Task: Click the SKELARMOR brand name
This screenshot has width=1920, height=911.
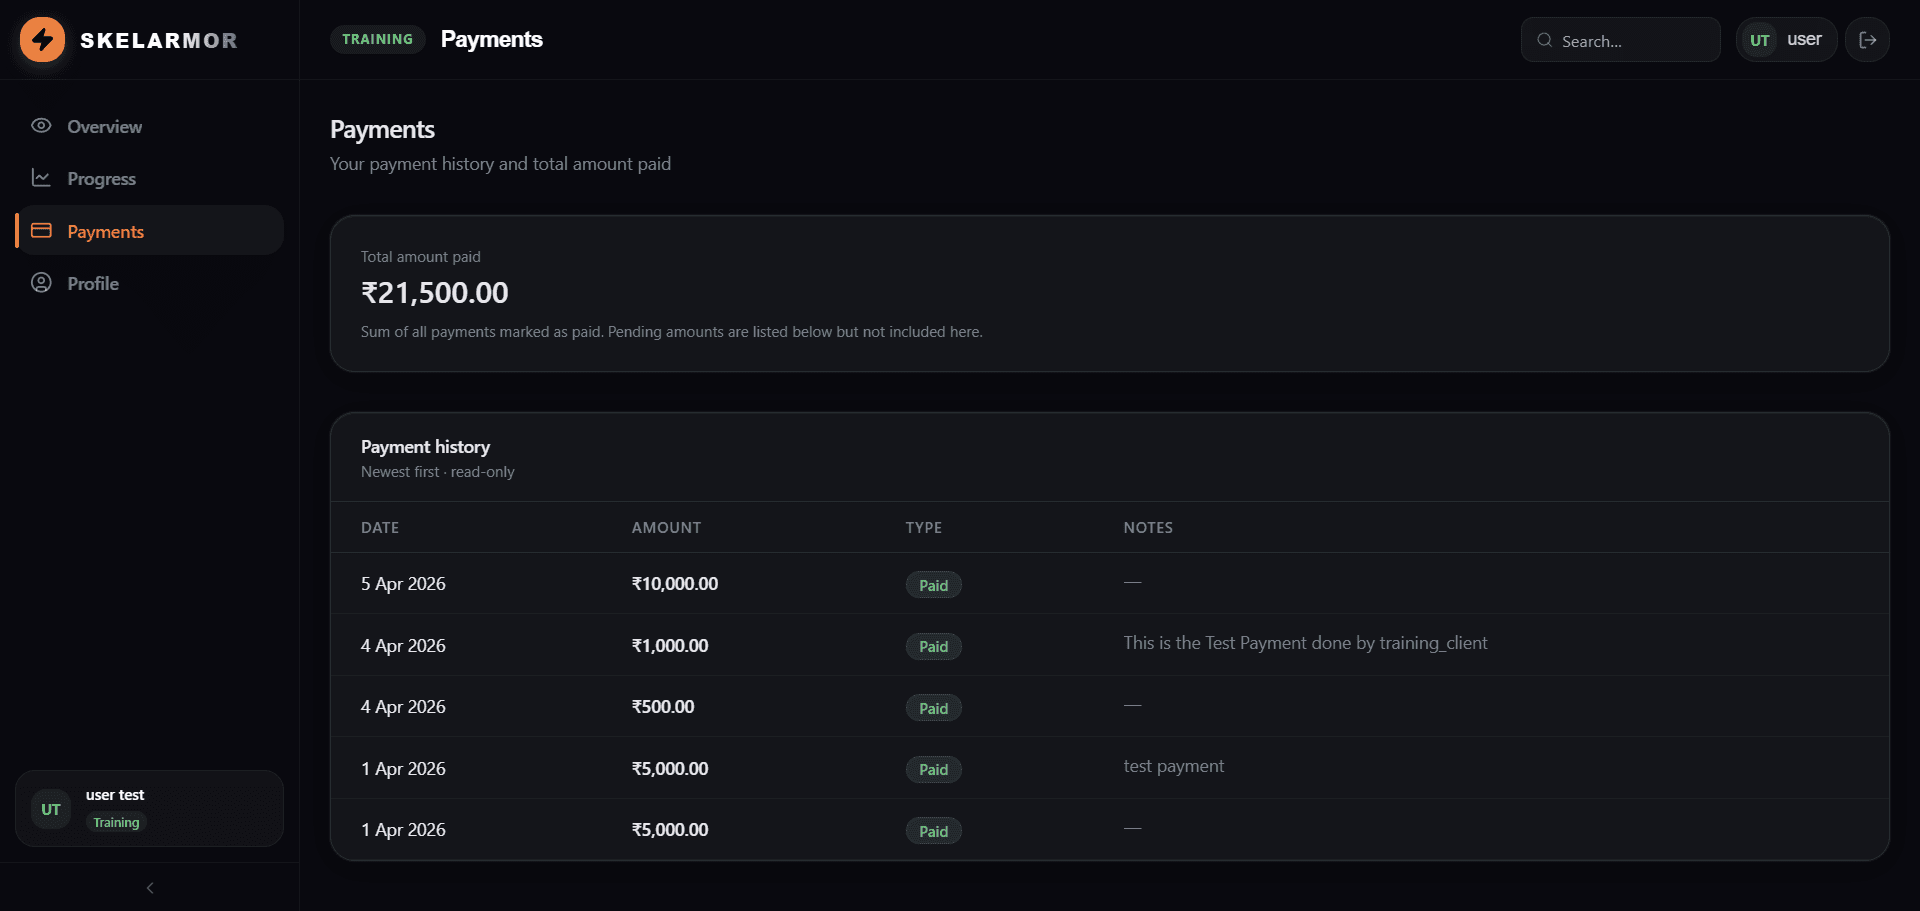Action: pos(159,41)
